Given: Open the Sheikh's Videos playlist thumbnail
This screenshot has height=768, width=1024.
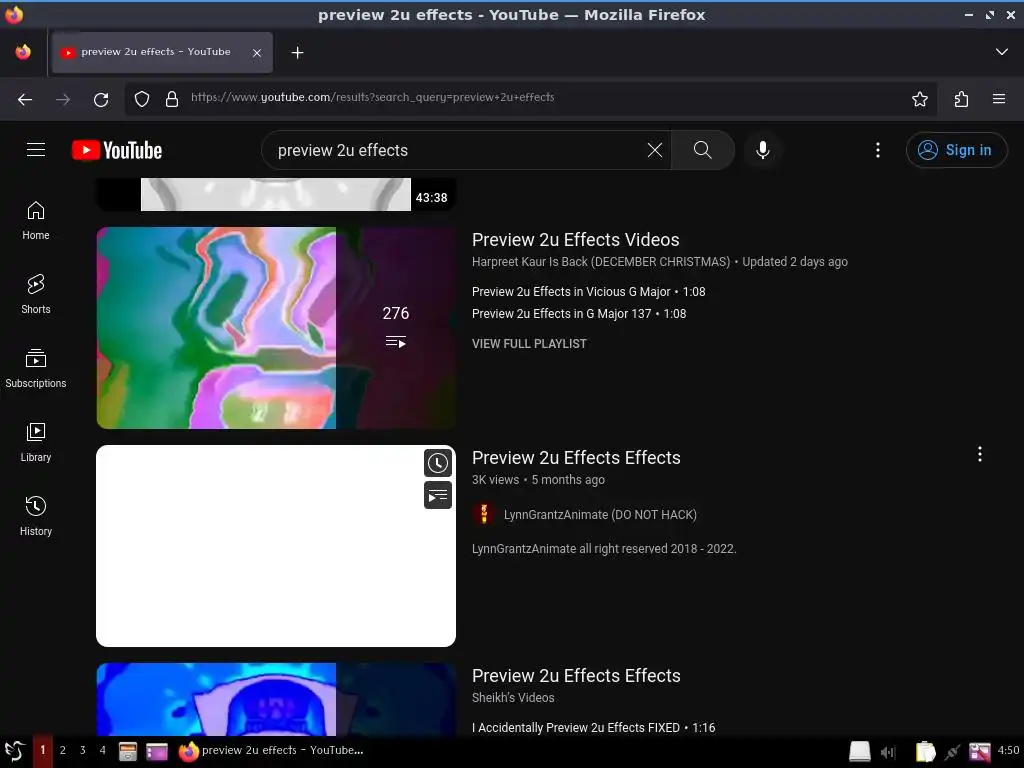Looking at the screenshot, I should coord(276,699).
